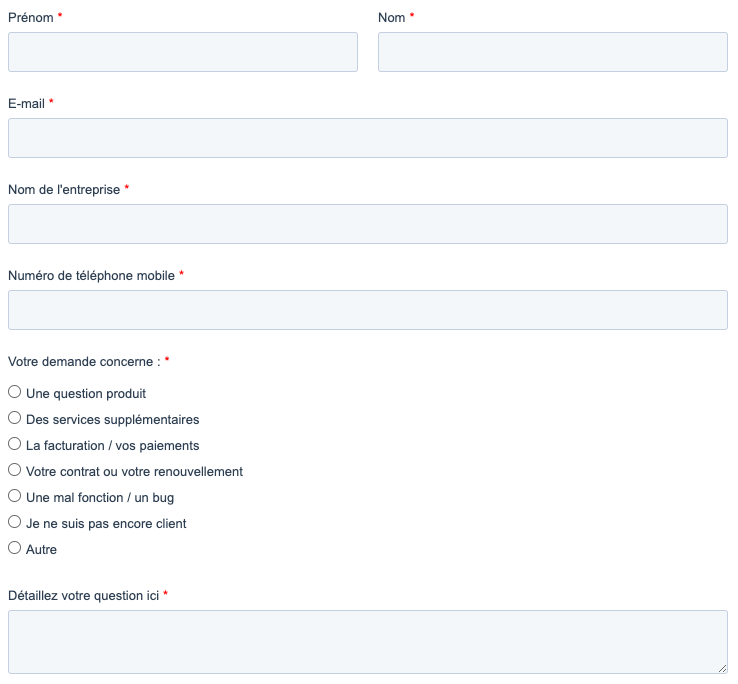The width and height of the screenshot is (738, 684).
Task: Pick the La facturation / vos paiements radio
Action: click(x=15, y=443)
